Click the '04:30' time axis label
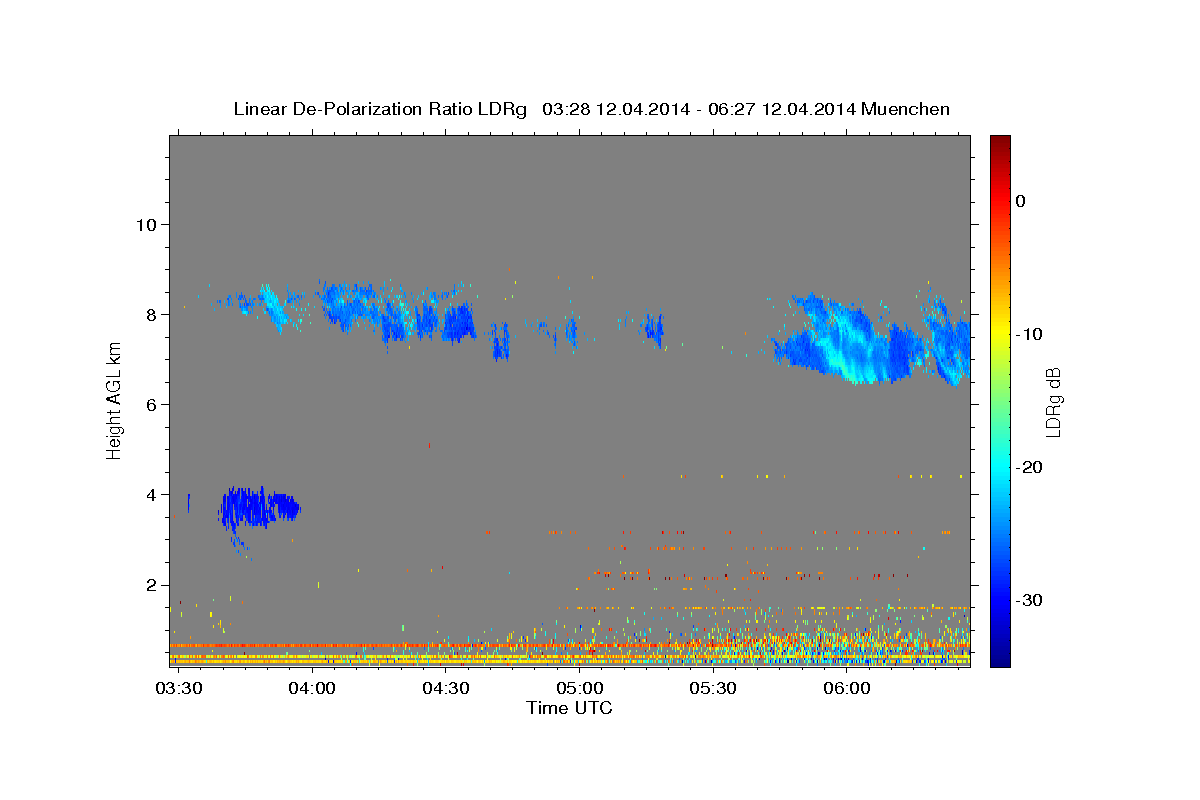The image size is (1200, 800). [446, 688]
